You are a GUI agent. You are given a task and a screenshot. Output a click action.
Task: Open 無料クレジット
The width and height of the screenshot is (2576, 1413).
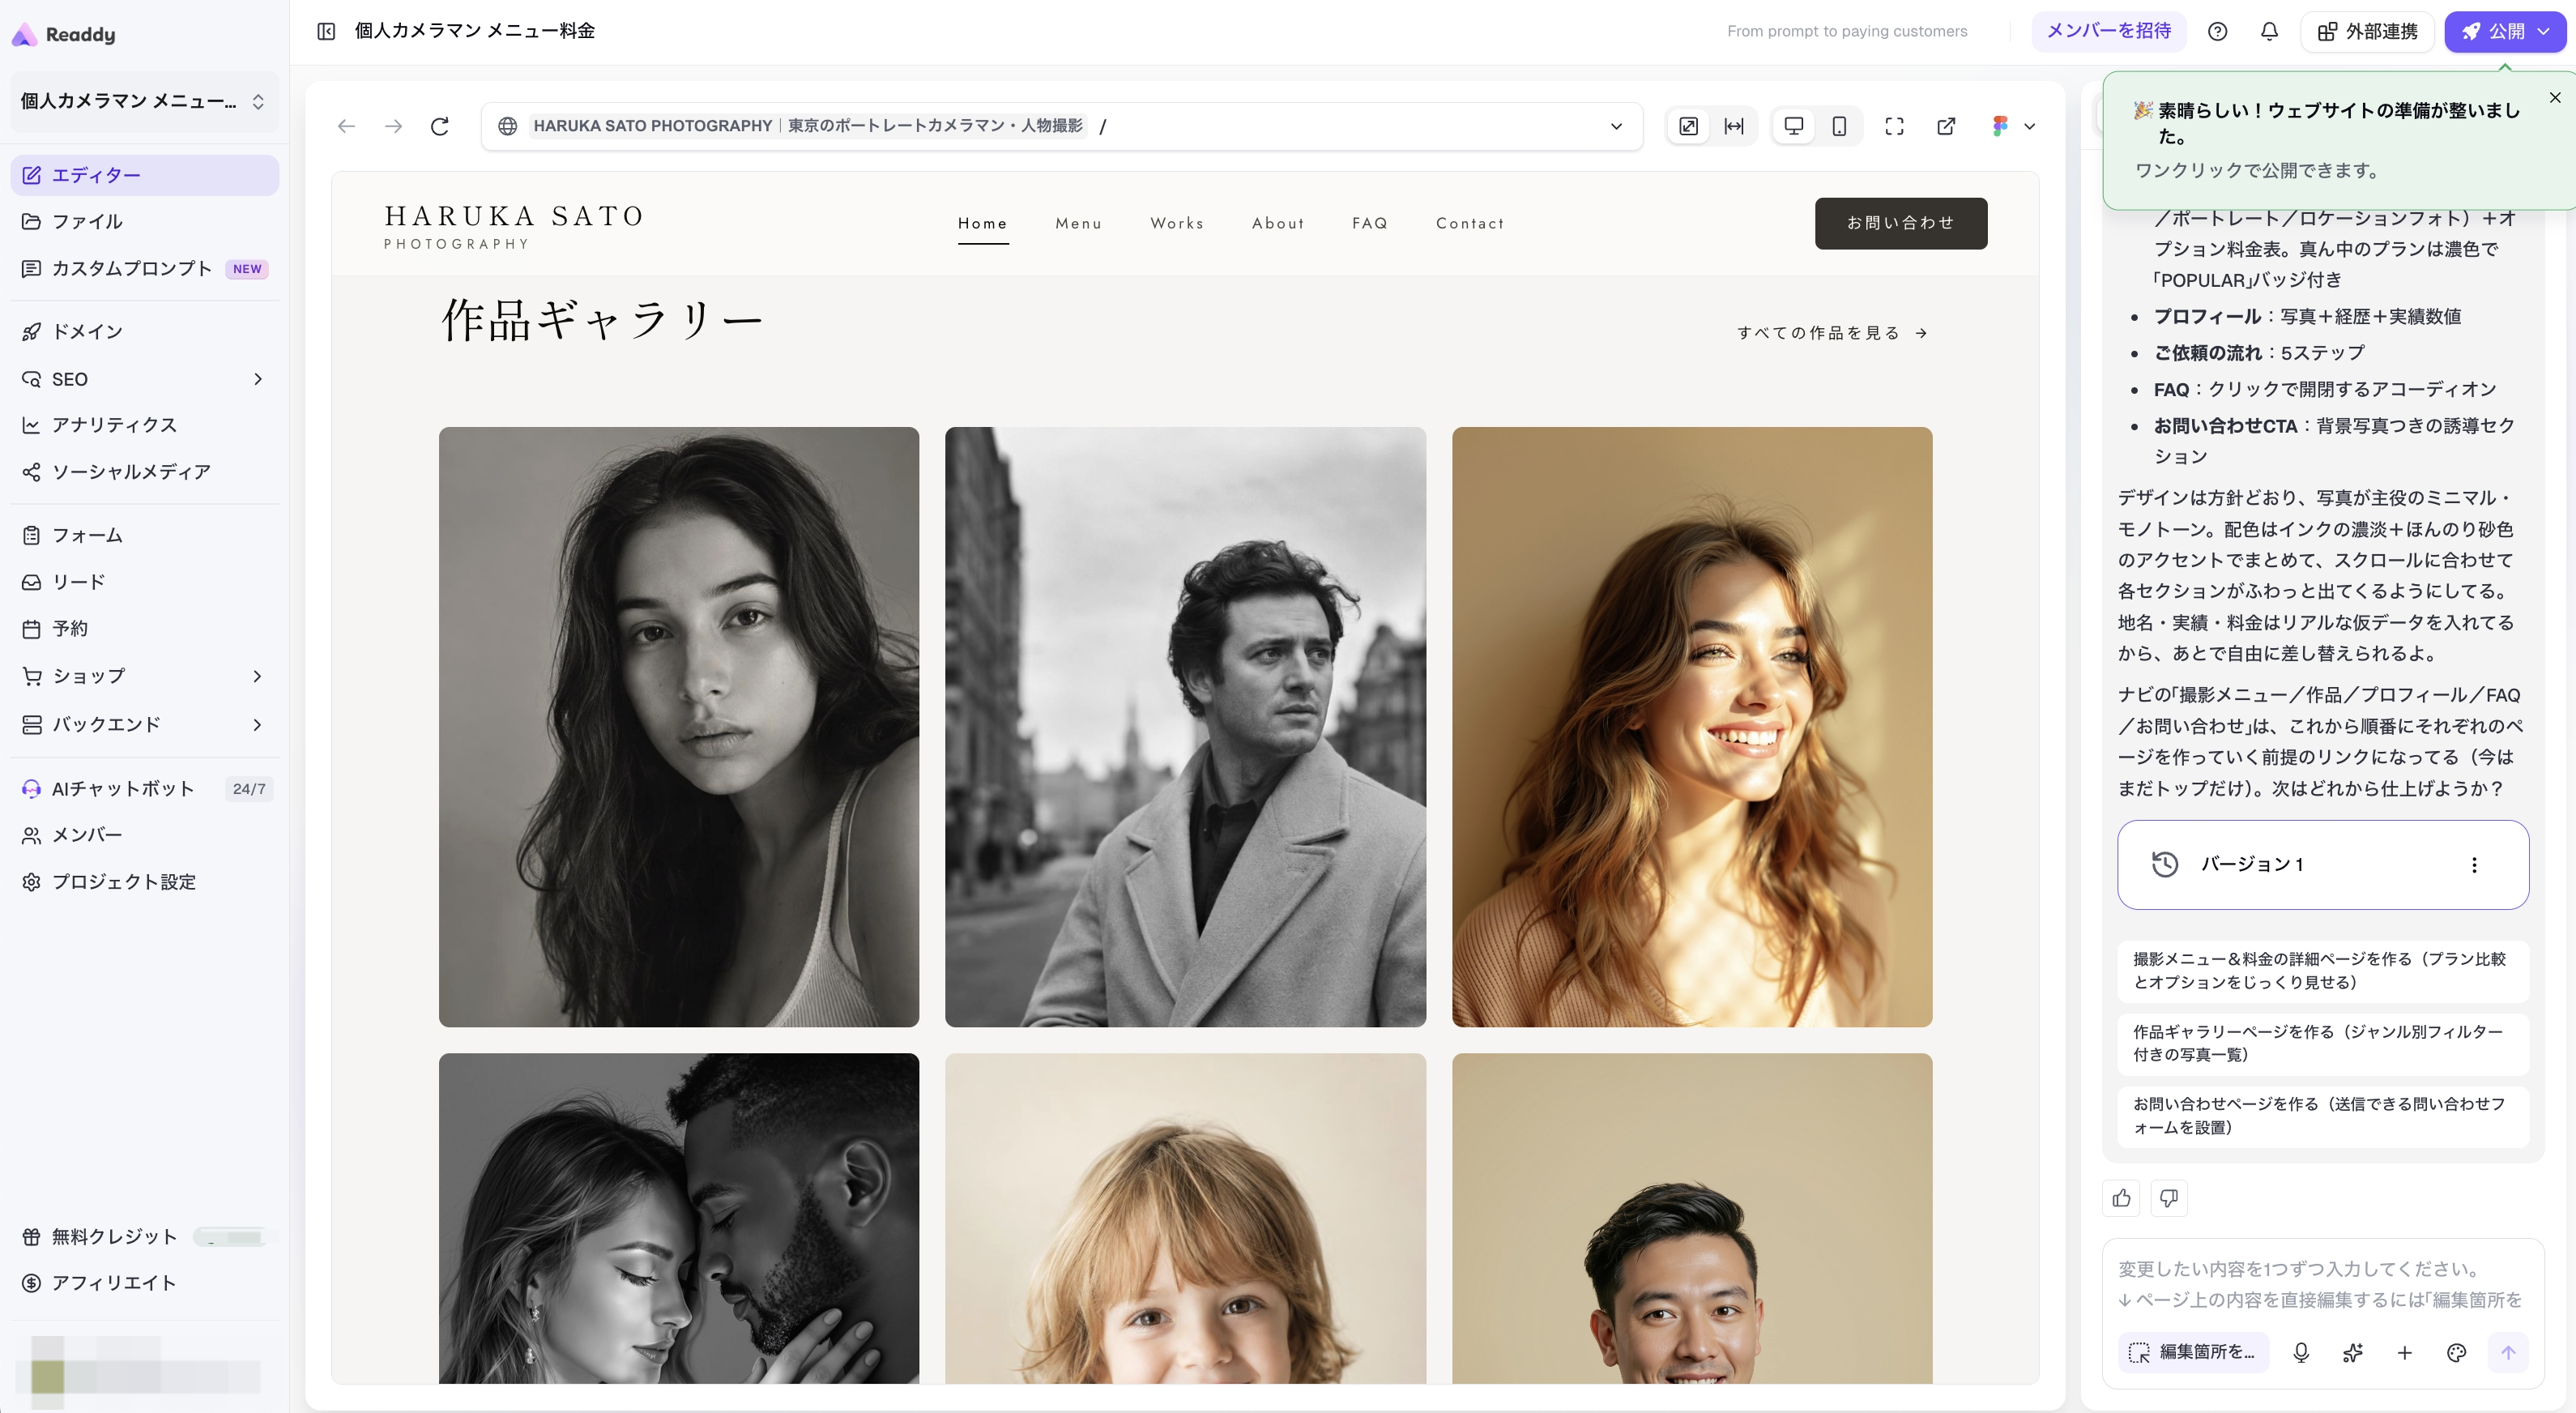click(x=144, y=1237)
